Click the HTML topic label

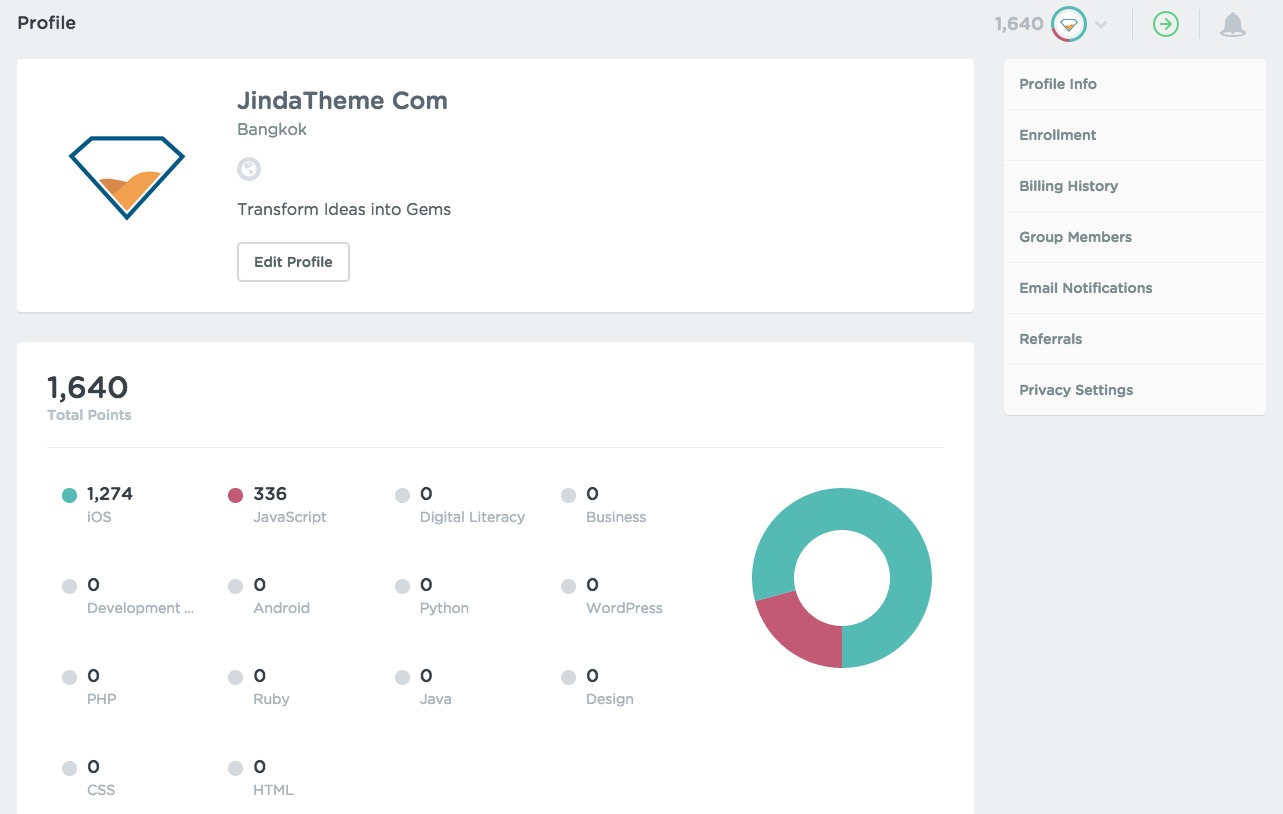274,790
